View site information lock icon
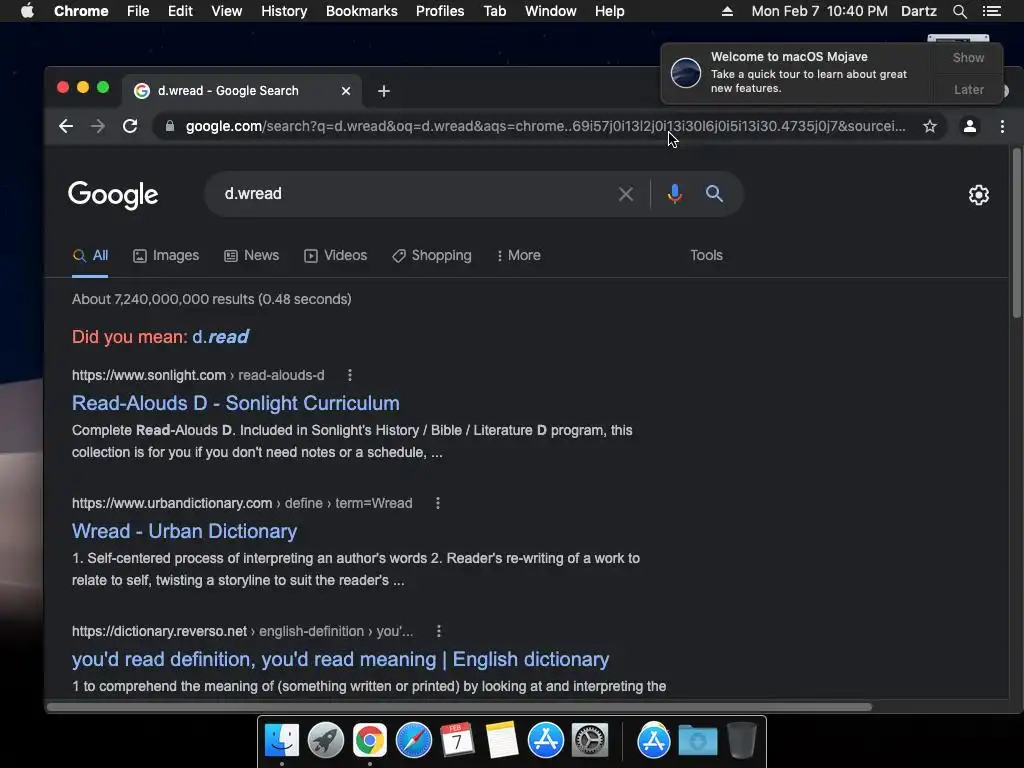The image size is (1024, 768). (x=170, y=126)
